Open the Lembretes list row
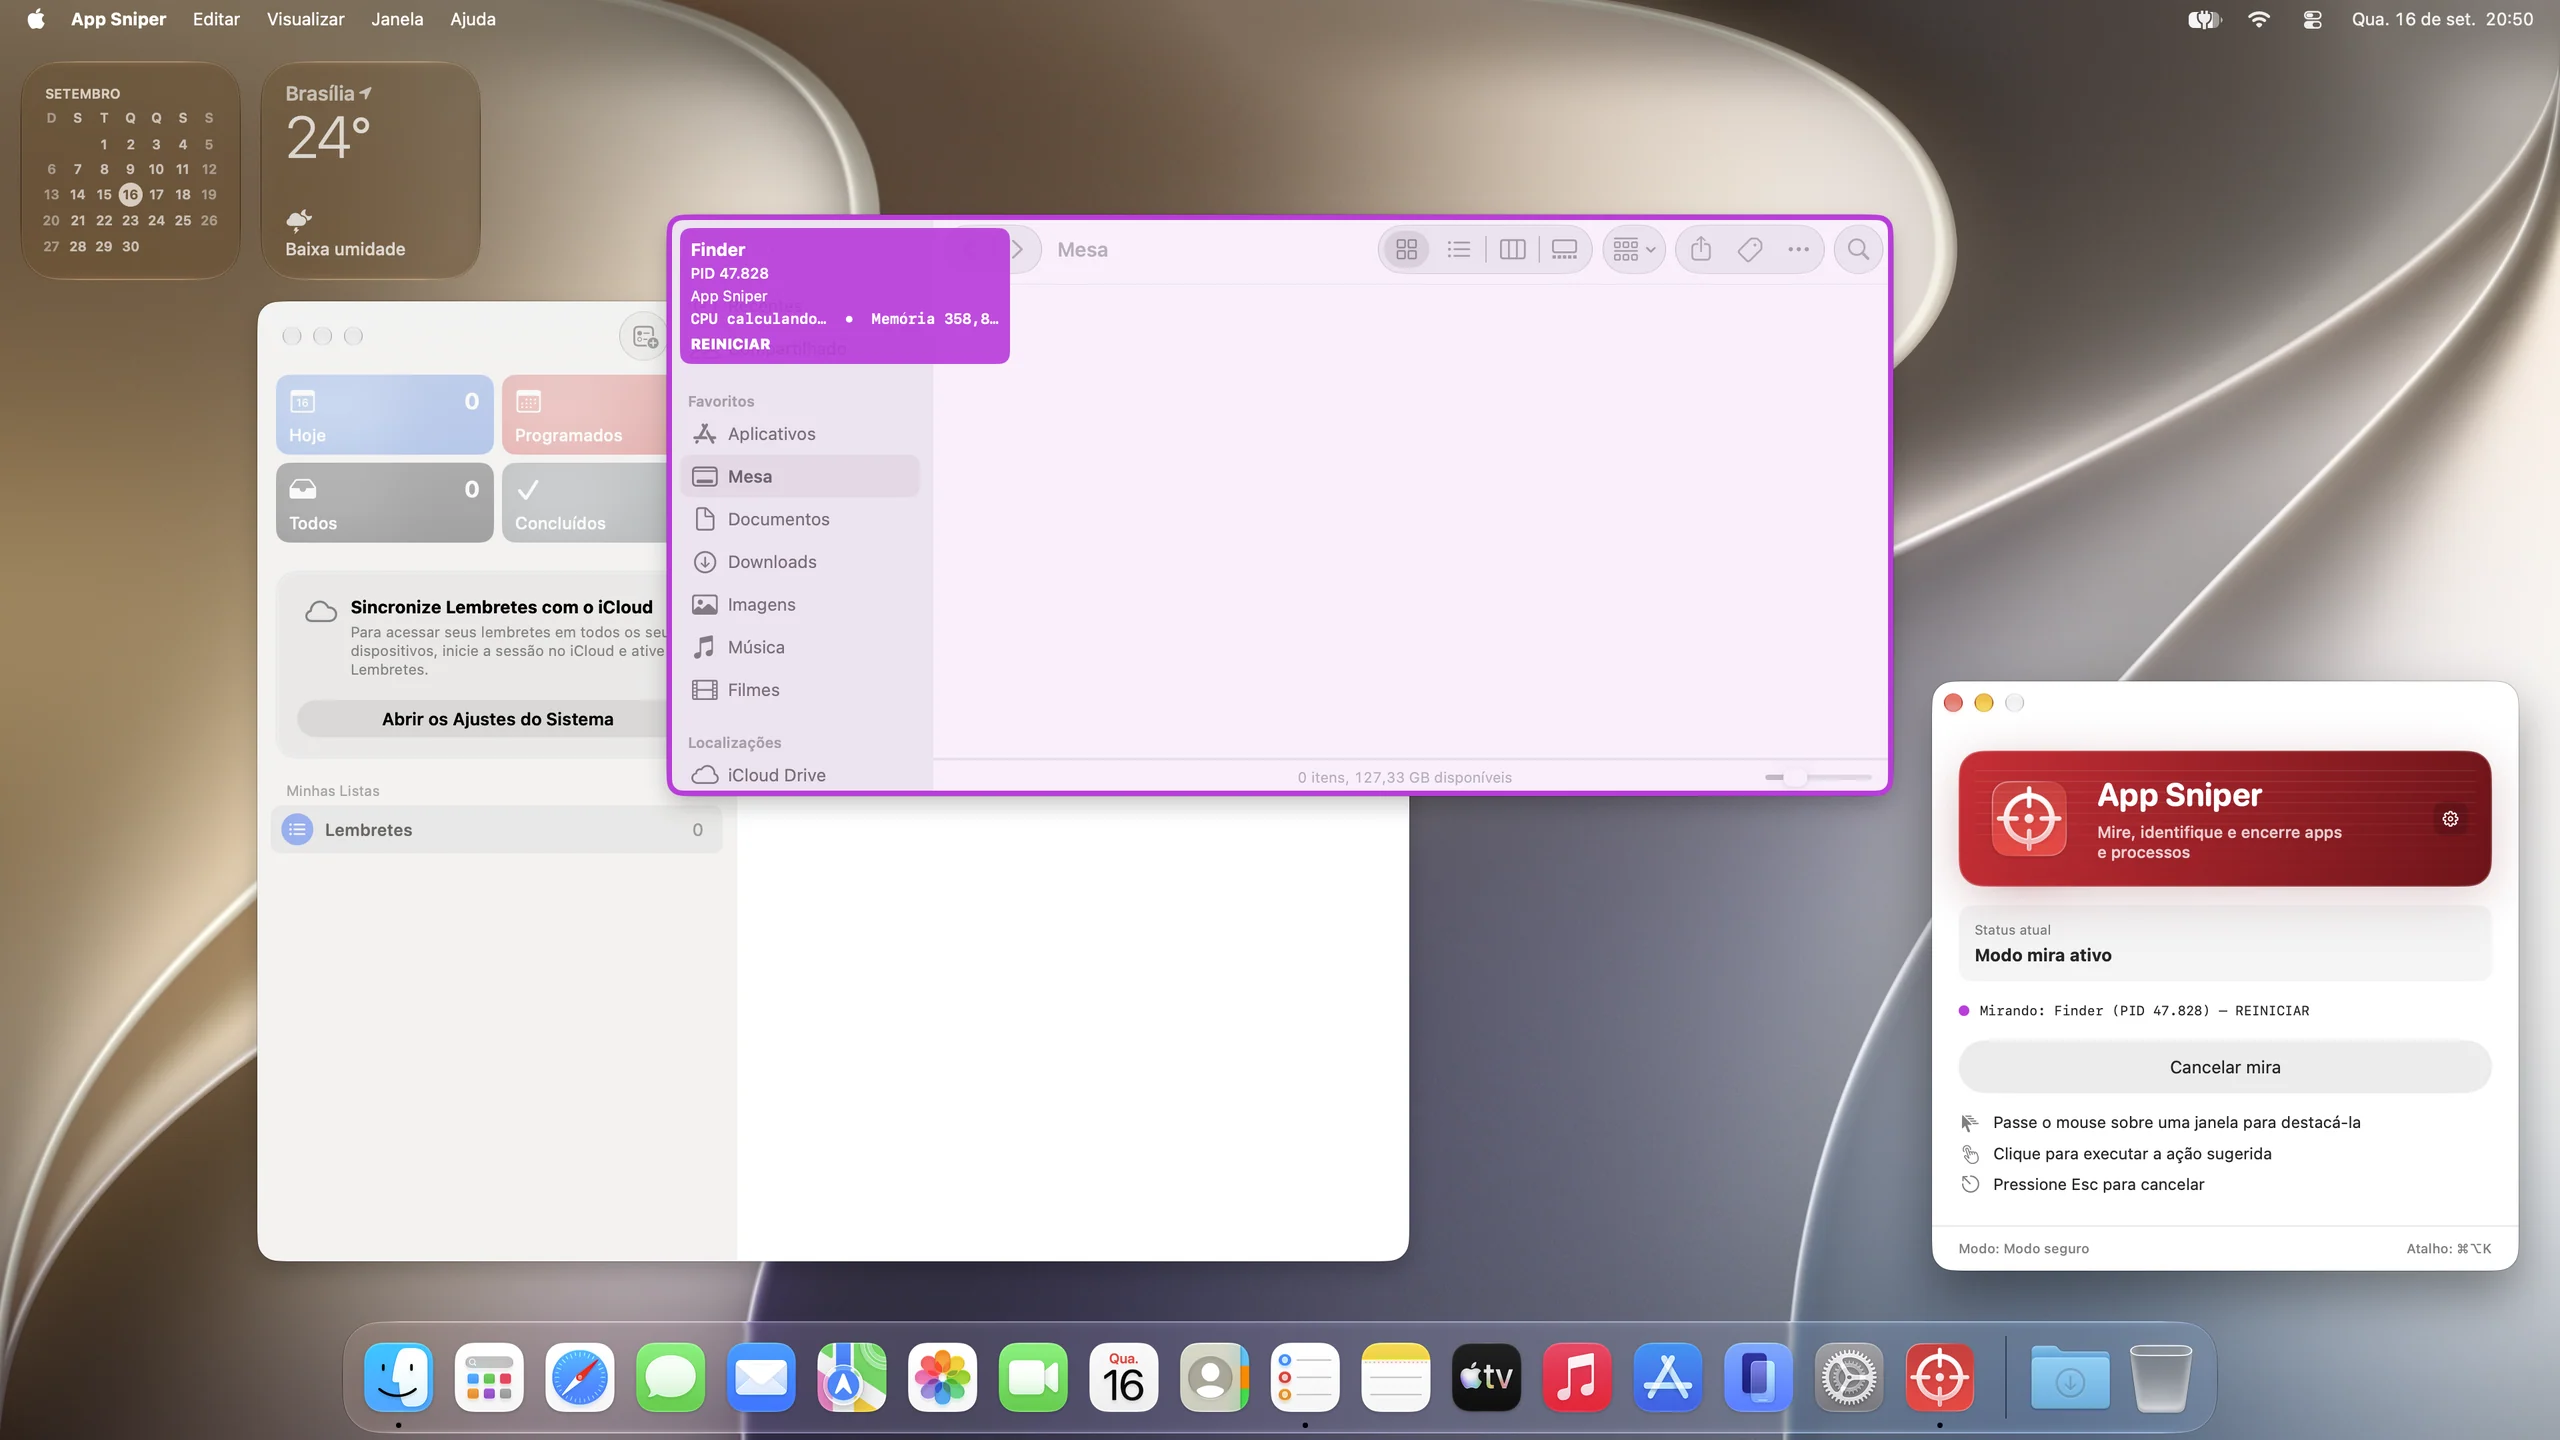The height and width of the screenshot is (1440, 2560). coord(496,830)
